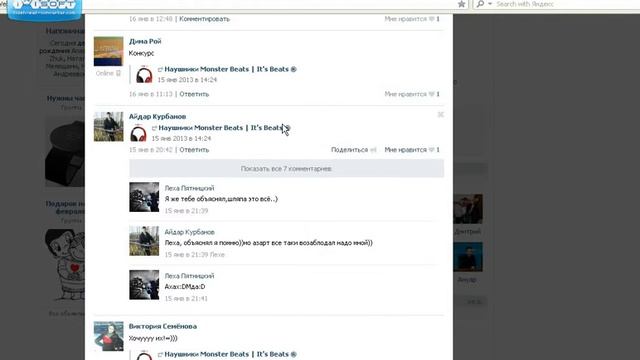Screen dimensions: 640x360
Task: Click Конкурс text in Дина Рой post
Action: coord(141,53)
